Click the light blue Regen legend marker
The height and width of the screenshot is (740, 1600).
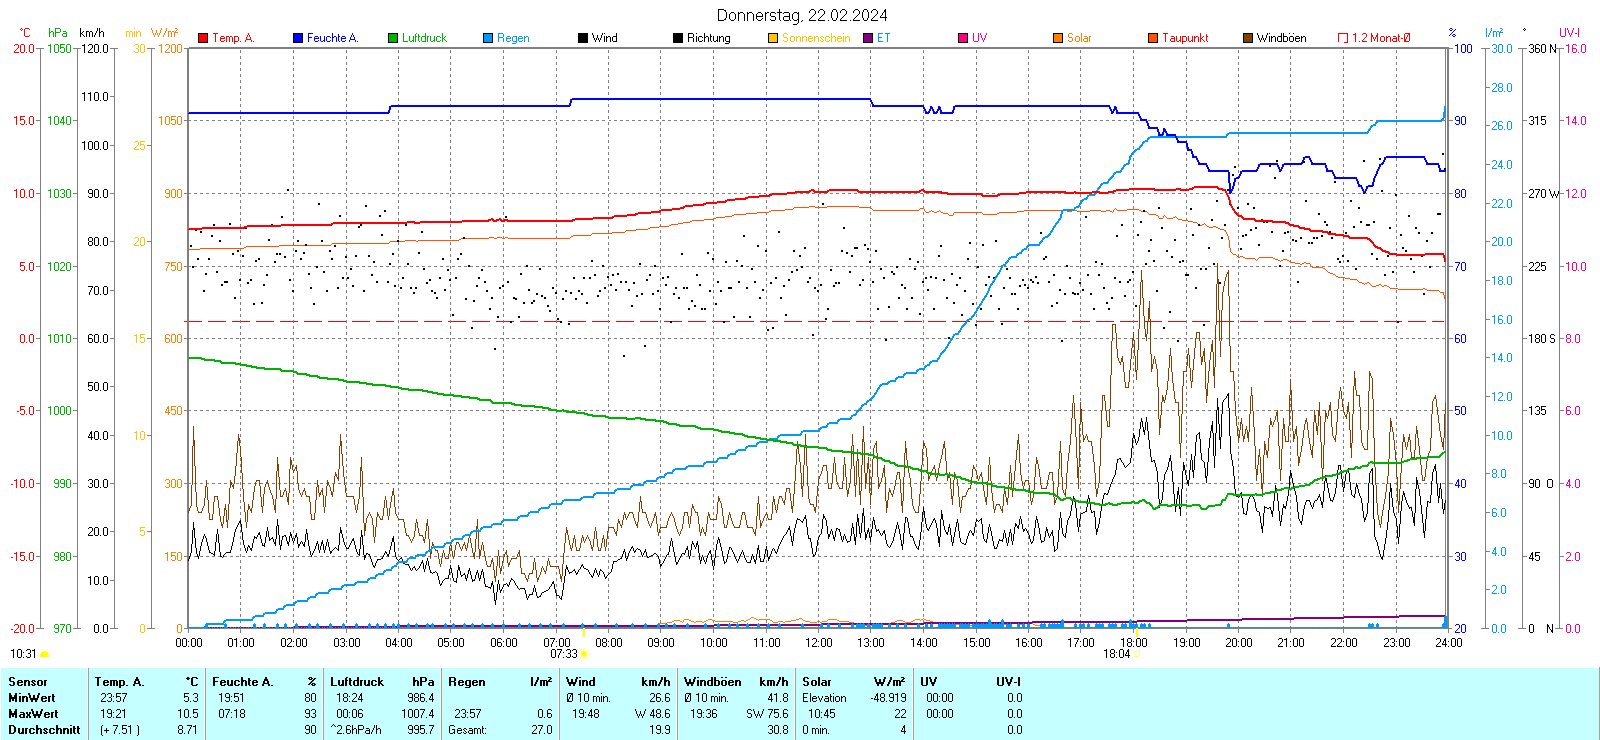488,38
